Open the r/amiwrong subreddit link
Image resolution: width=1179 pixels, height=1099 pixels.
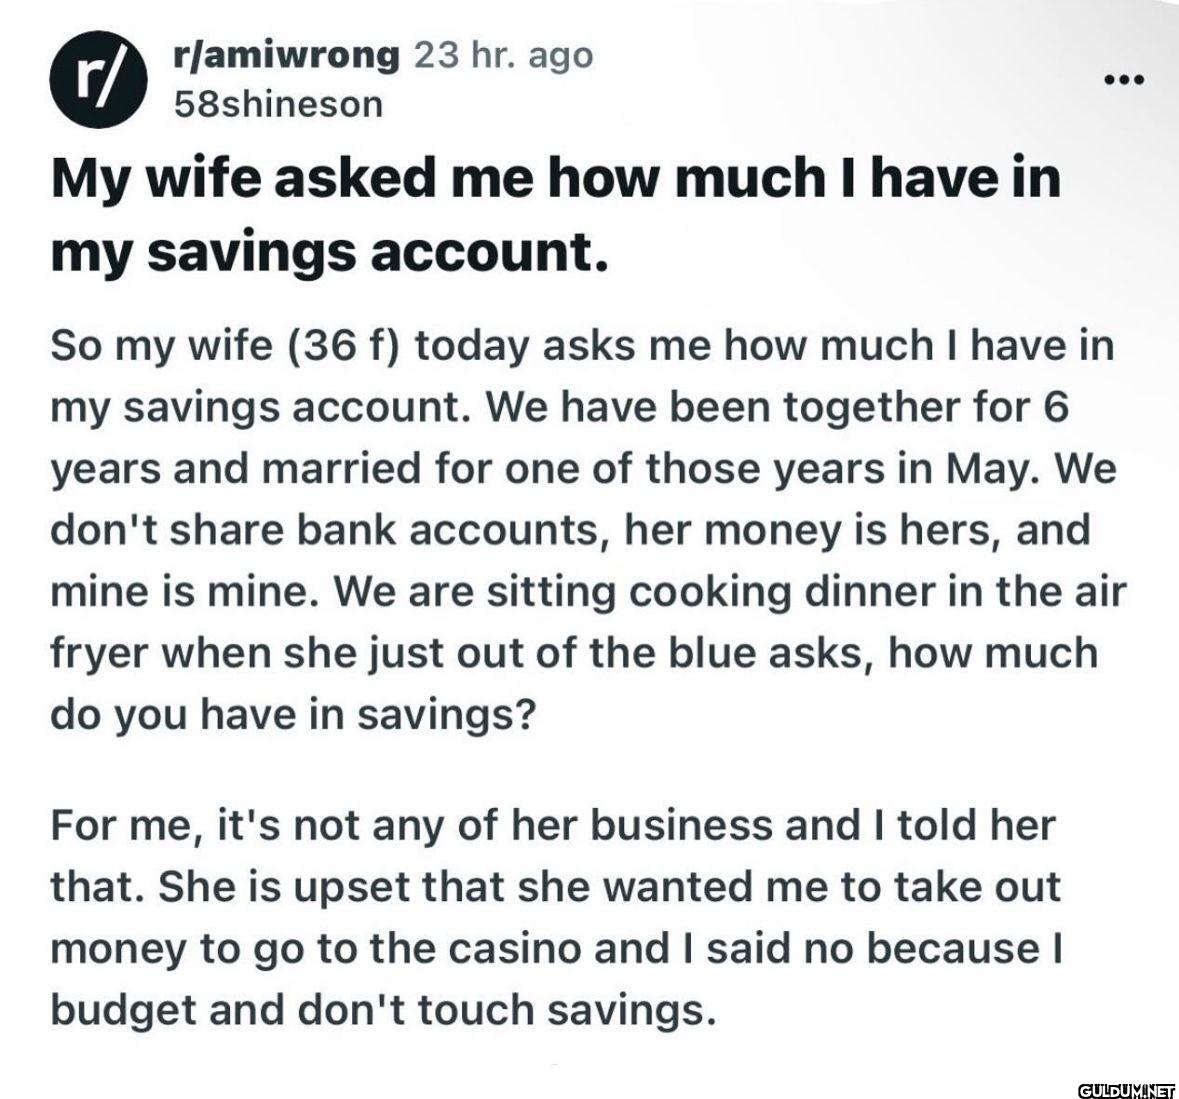286,55
